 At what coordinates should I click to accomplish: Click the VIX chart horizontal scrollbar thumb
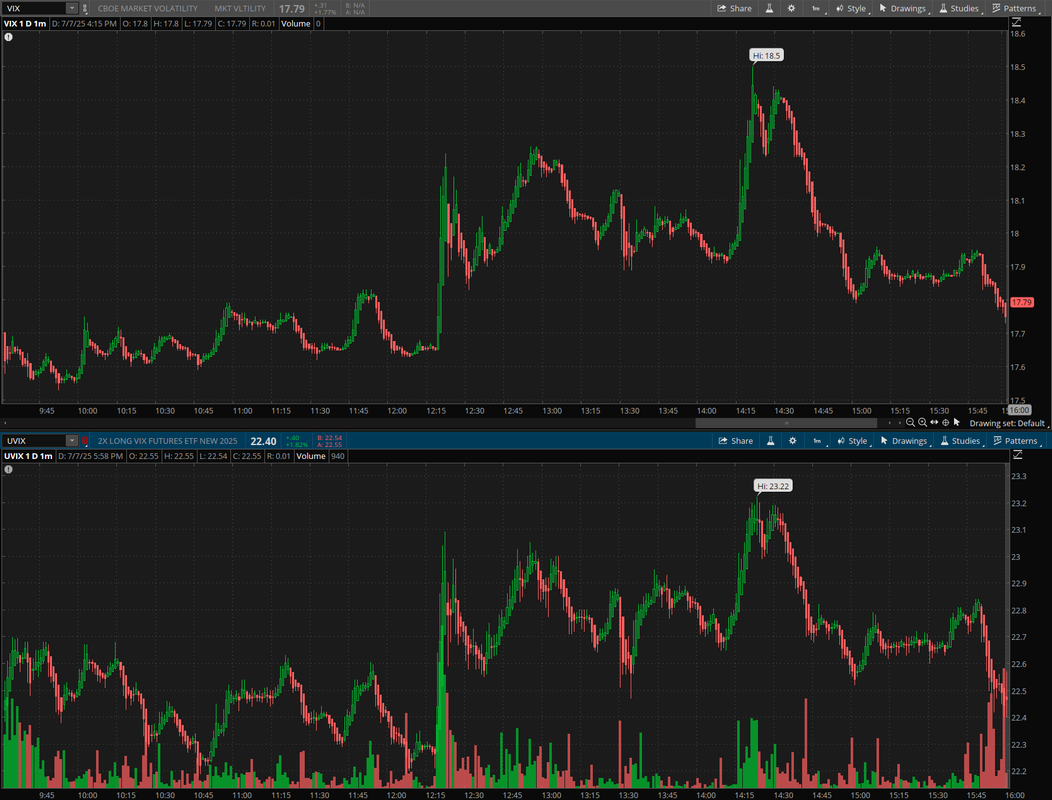click(x=786, y=423)
